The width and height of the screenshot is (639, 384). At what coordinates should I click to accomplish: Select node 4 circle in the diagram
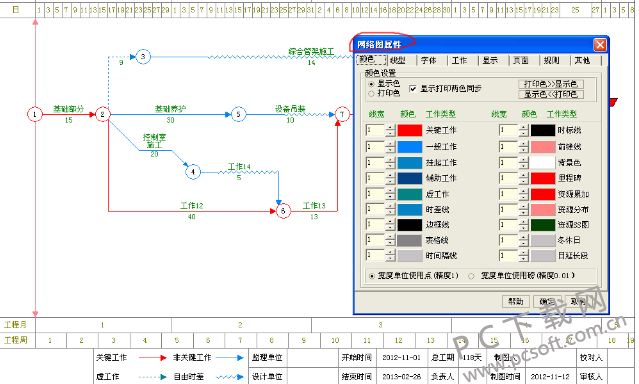tap(193, 172)
